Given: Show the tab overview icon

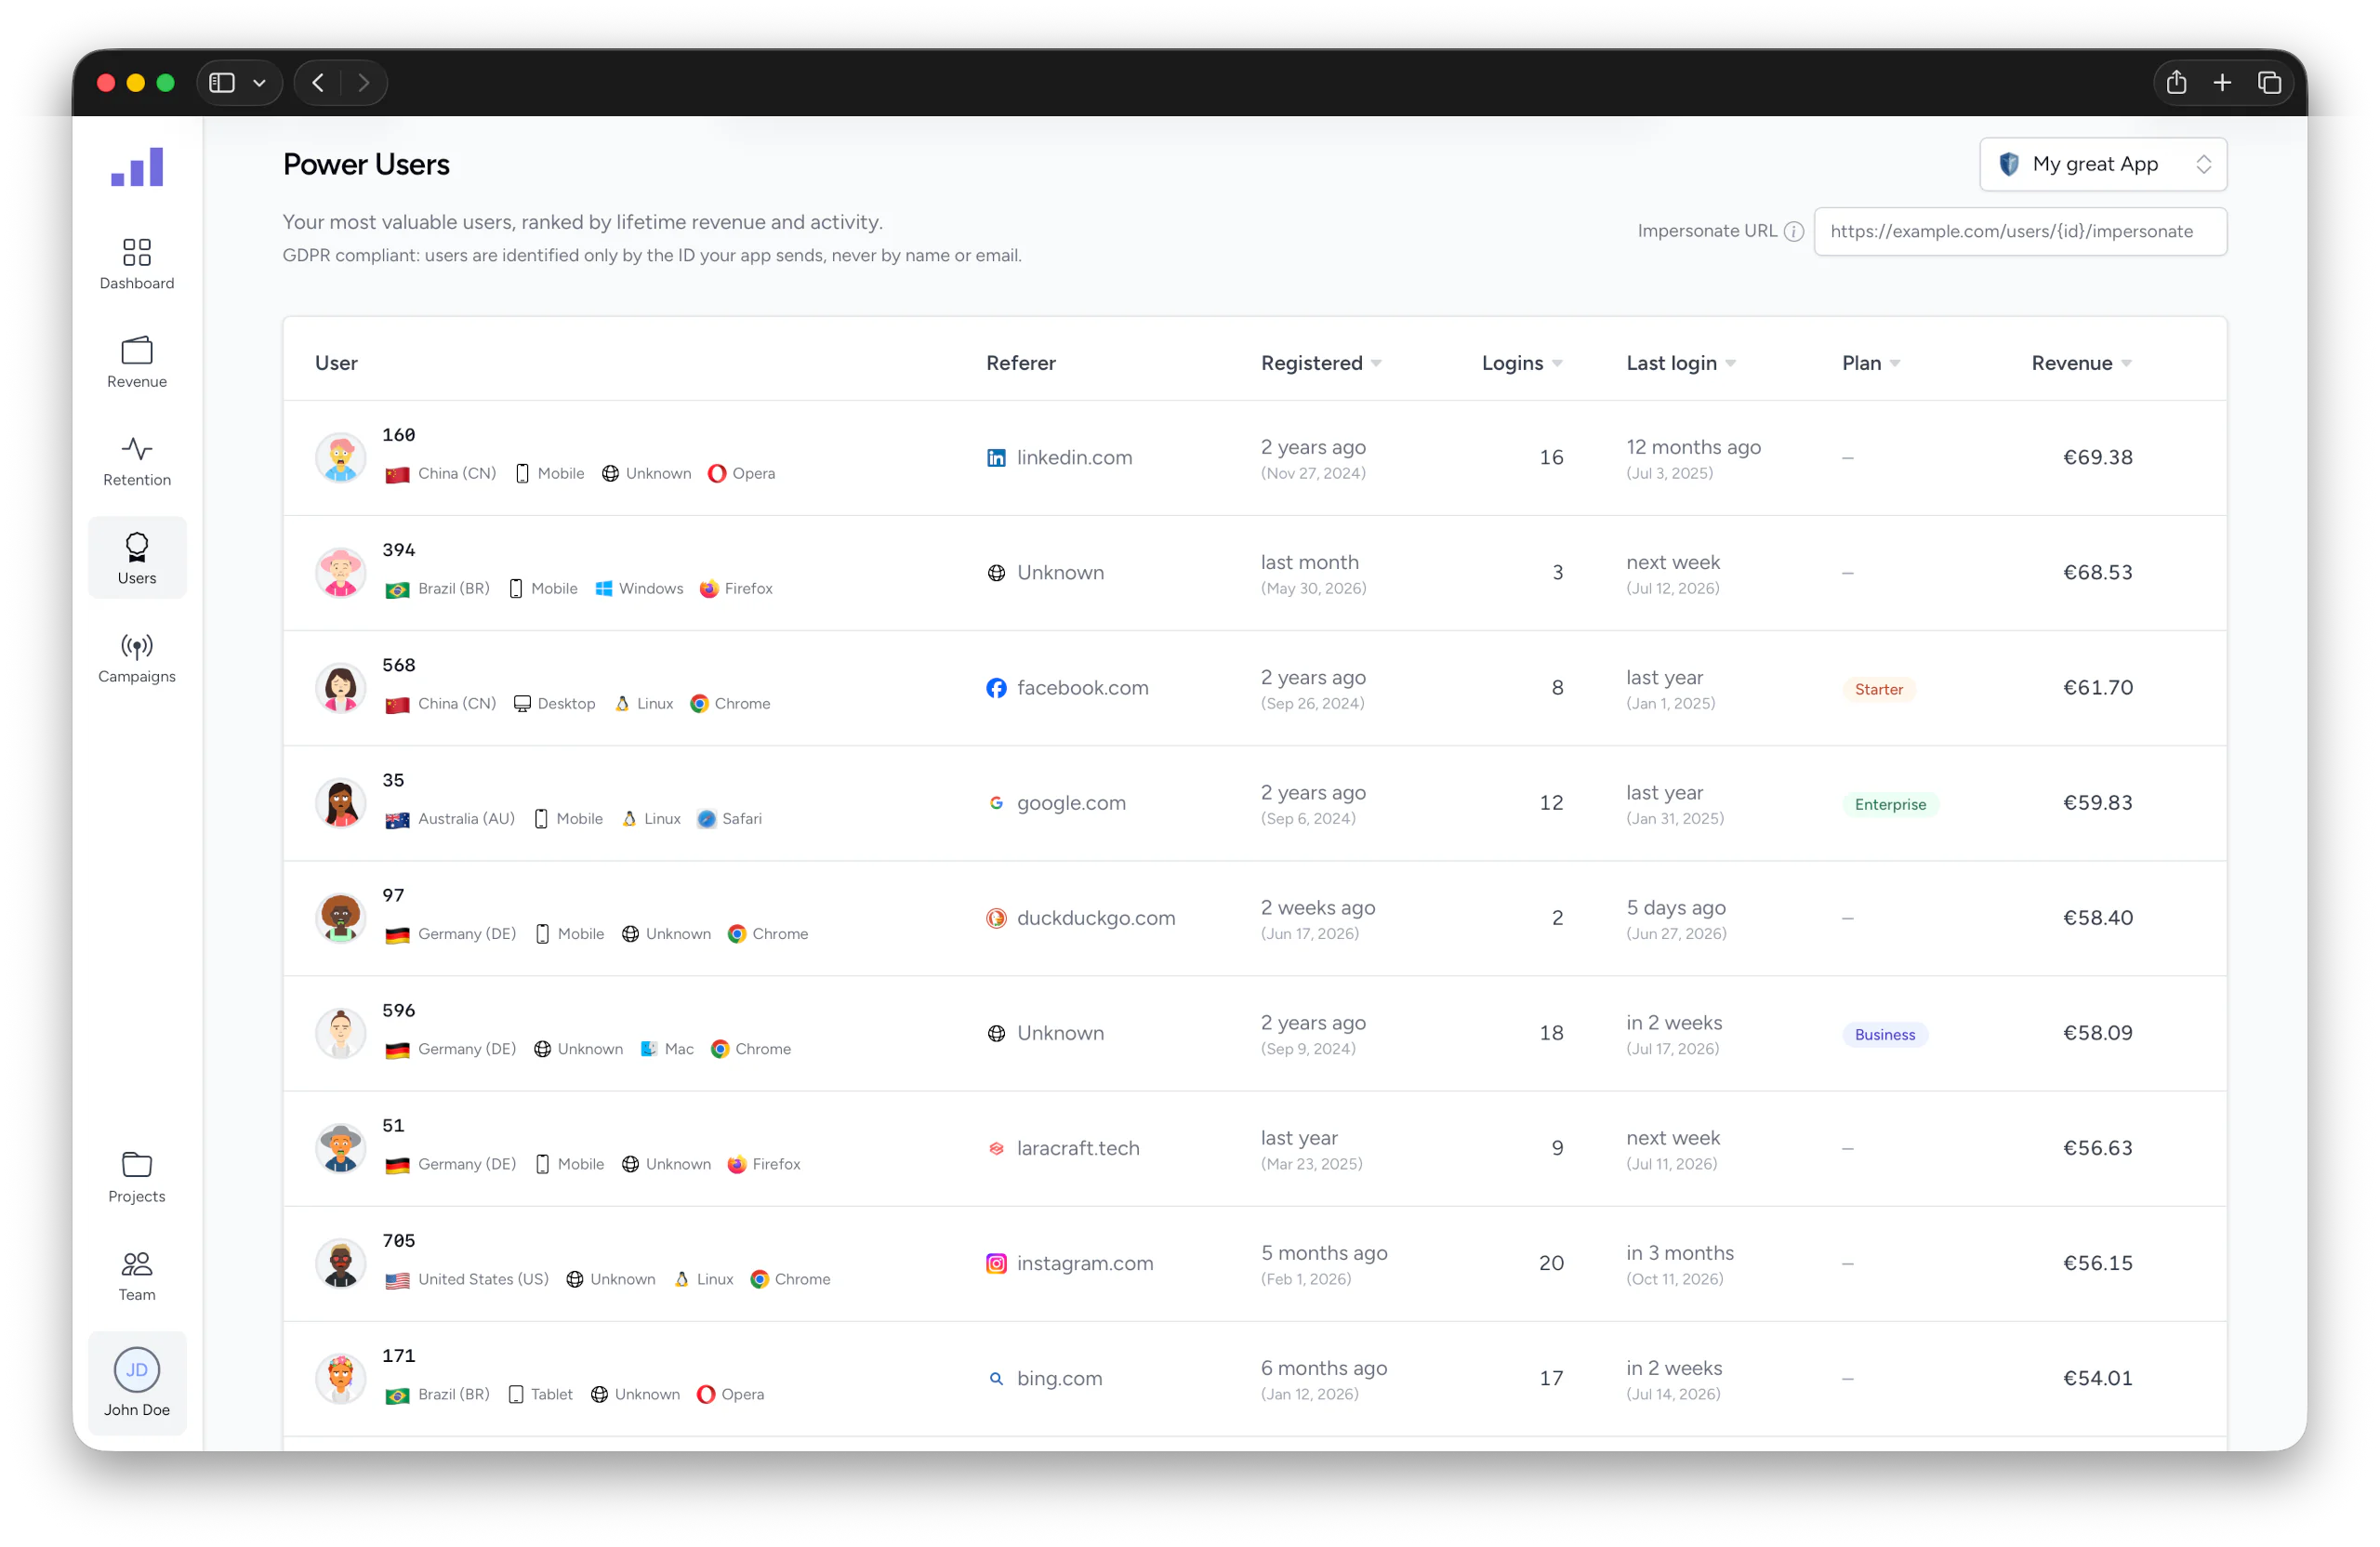Looking at the screenshot, I should pyautogui.click(x=2269, y=83).
